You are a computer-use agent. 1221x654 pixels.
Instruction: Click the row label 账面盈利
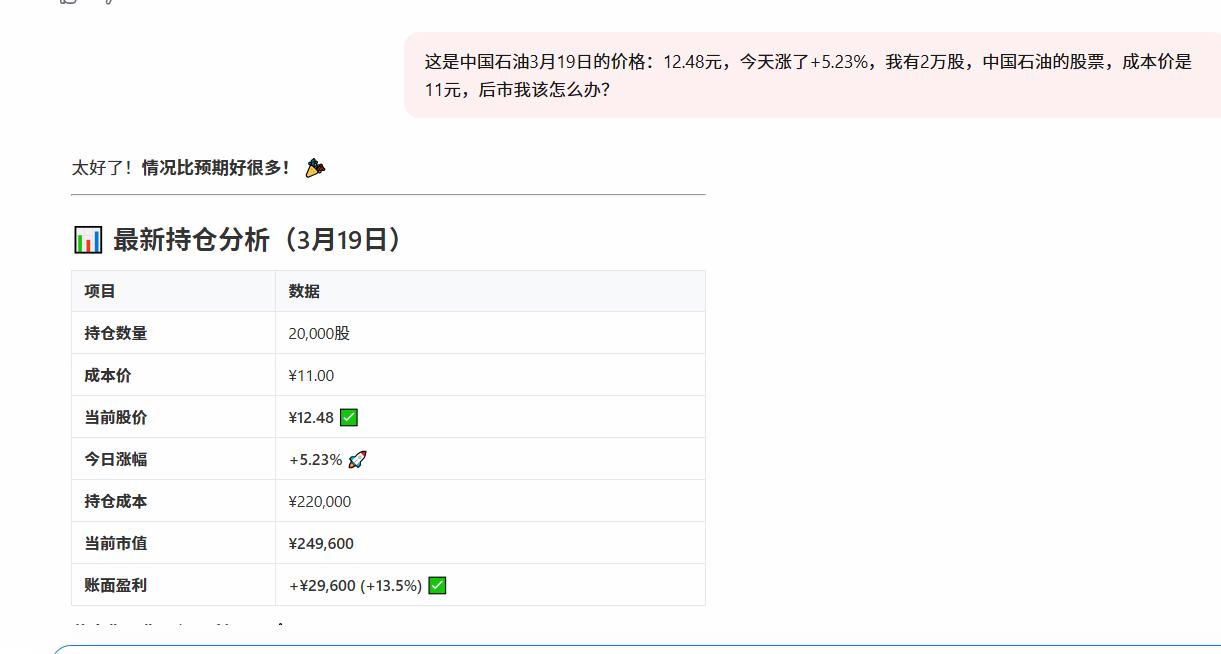click(x=115, y=585)
